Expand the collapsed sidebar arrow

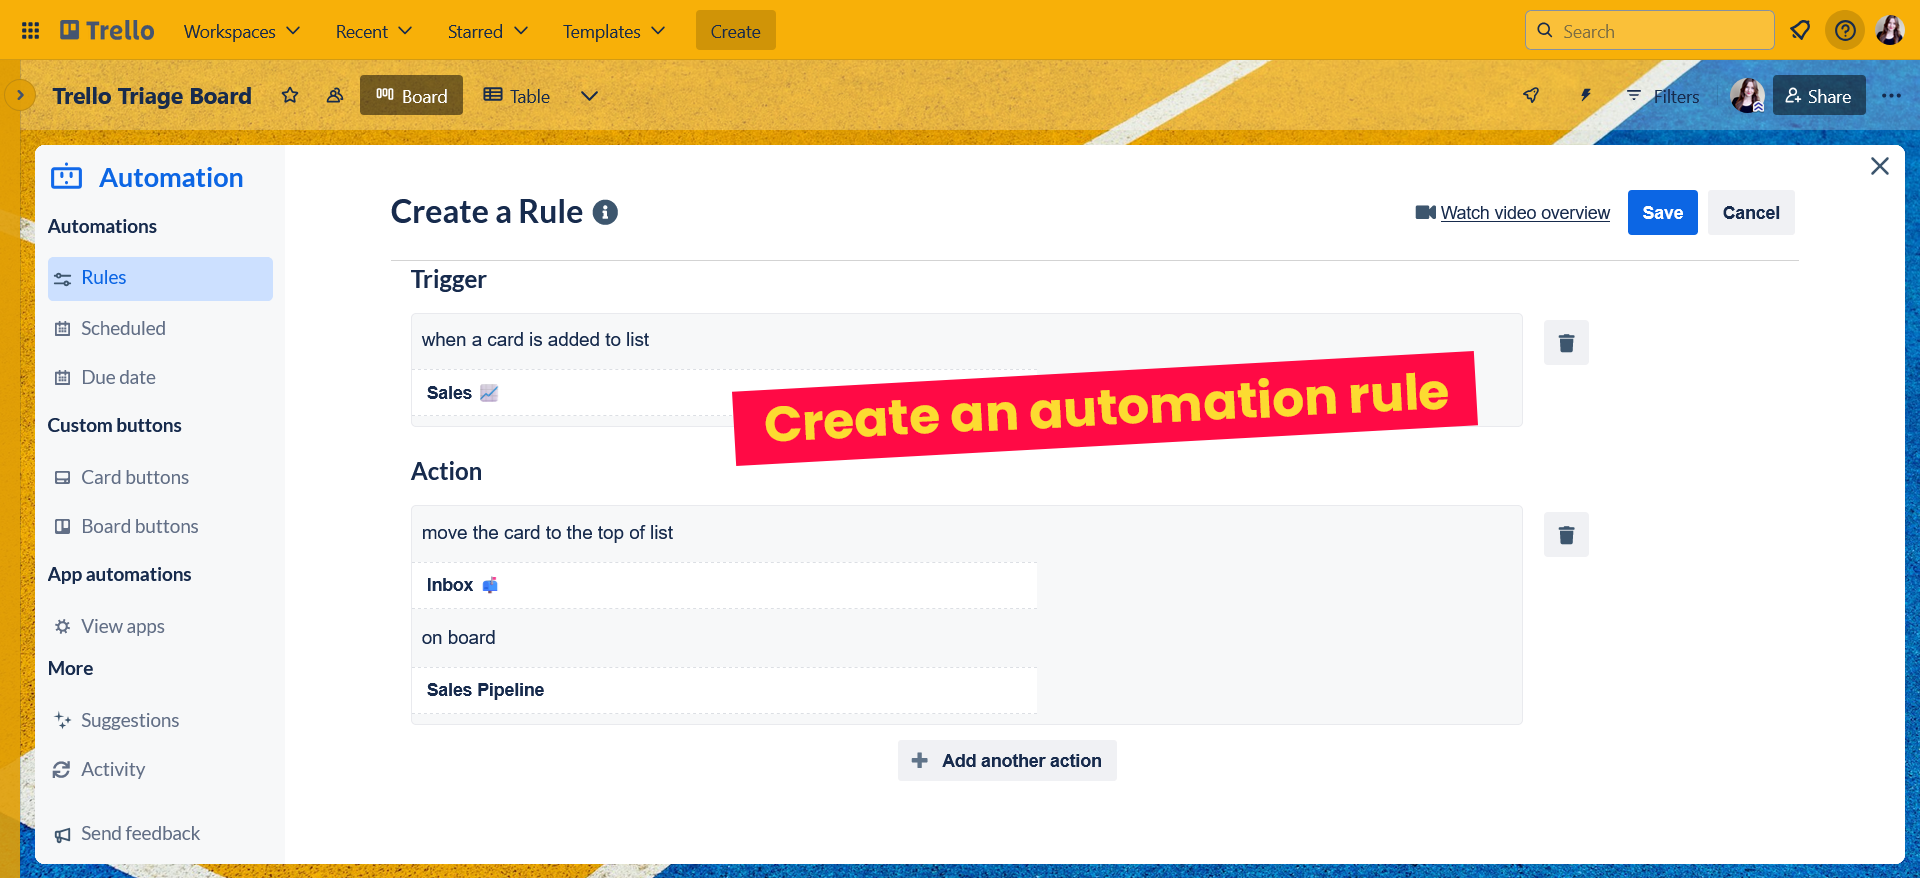click(20, 96)
